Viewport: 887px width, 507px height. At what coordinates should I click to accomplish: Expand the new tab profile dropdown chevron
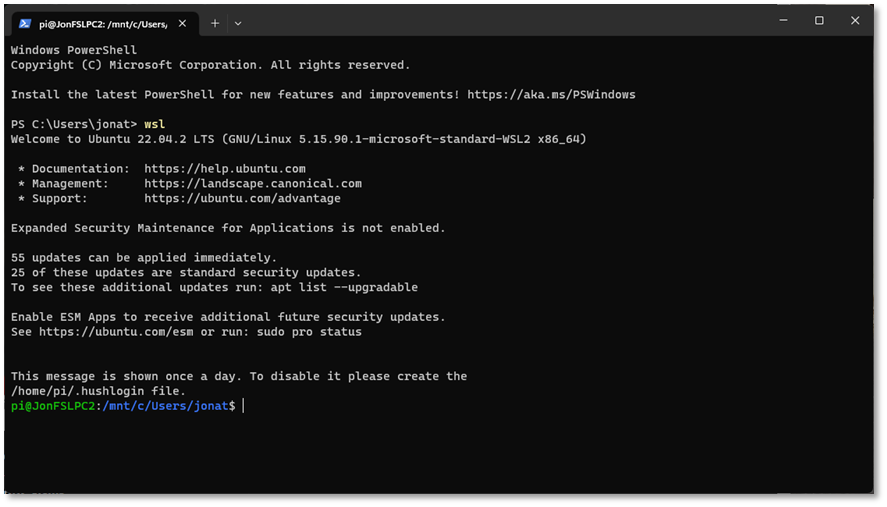tap(238, 24)
